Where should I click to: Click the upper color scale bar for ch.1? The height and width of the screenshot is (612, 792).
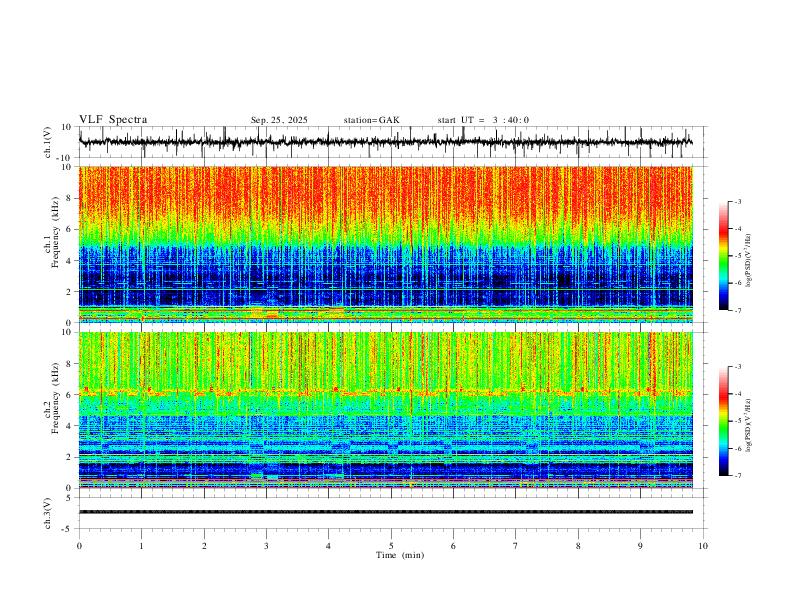[723, 256]
